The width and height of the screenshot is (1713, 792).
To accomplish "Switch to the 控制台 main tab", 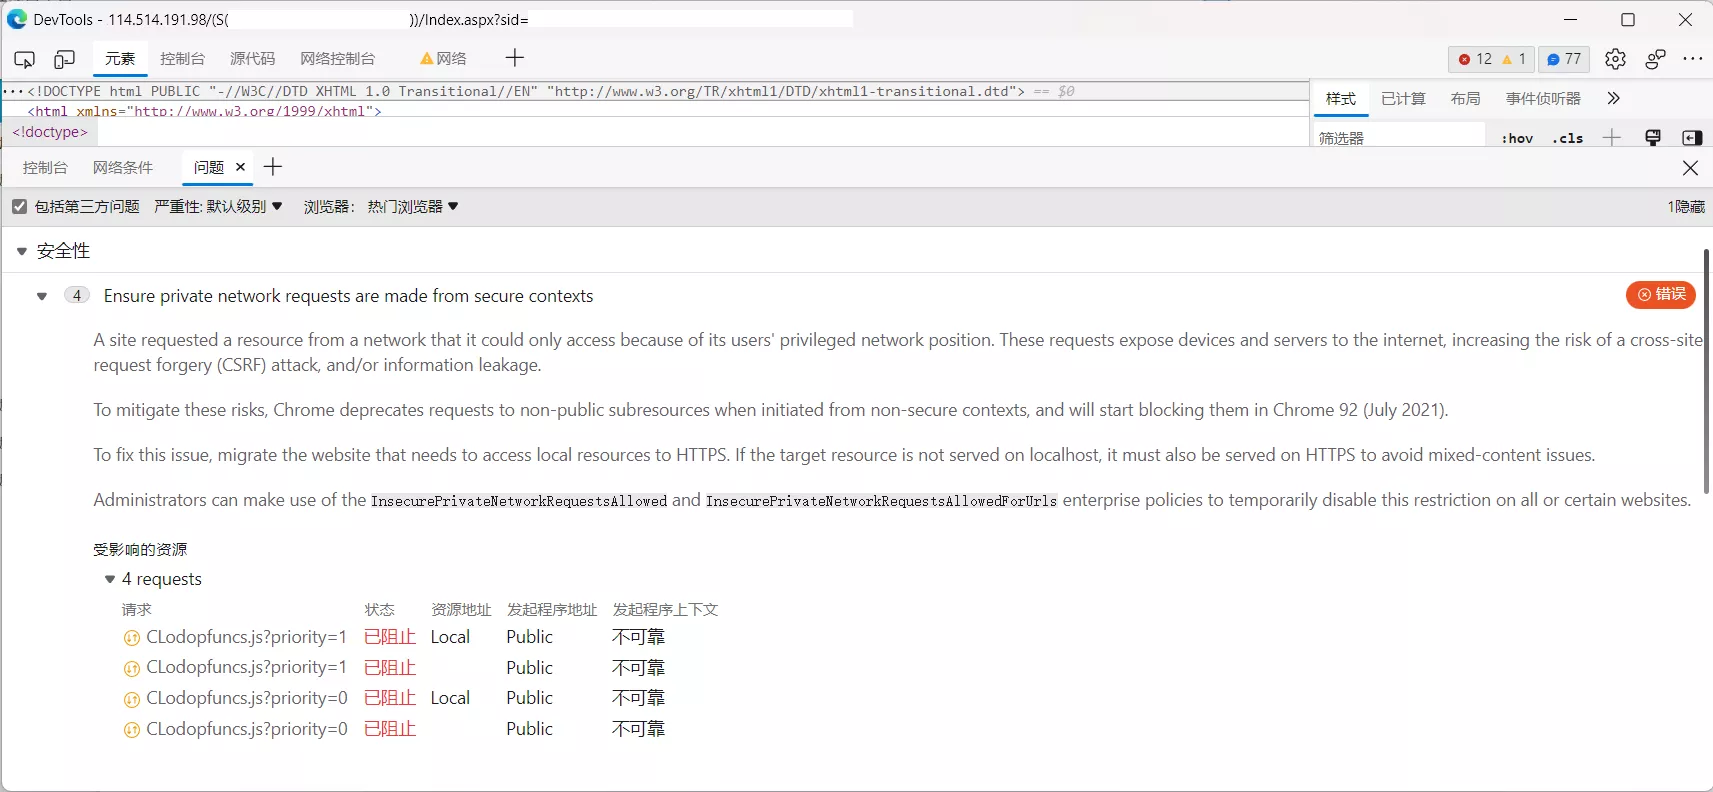I will 182,59.
